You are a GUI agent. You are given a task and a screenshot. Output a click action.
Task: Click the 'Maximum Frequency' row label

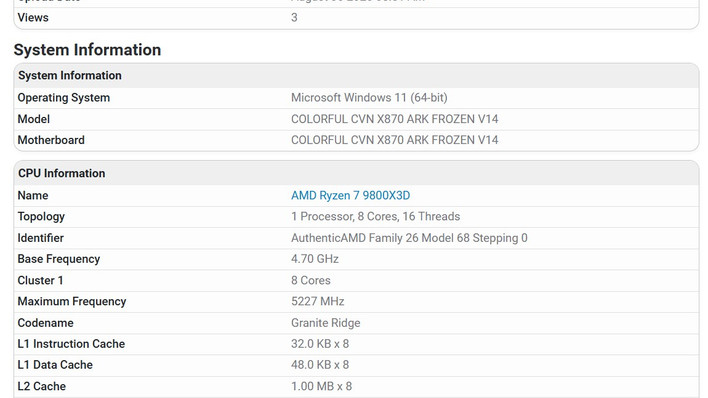click(72, 301)
